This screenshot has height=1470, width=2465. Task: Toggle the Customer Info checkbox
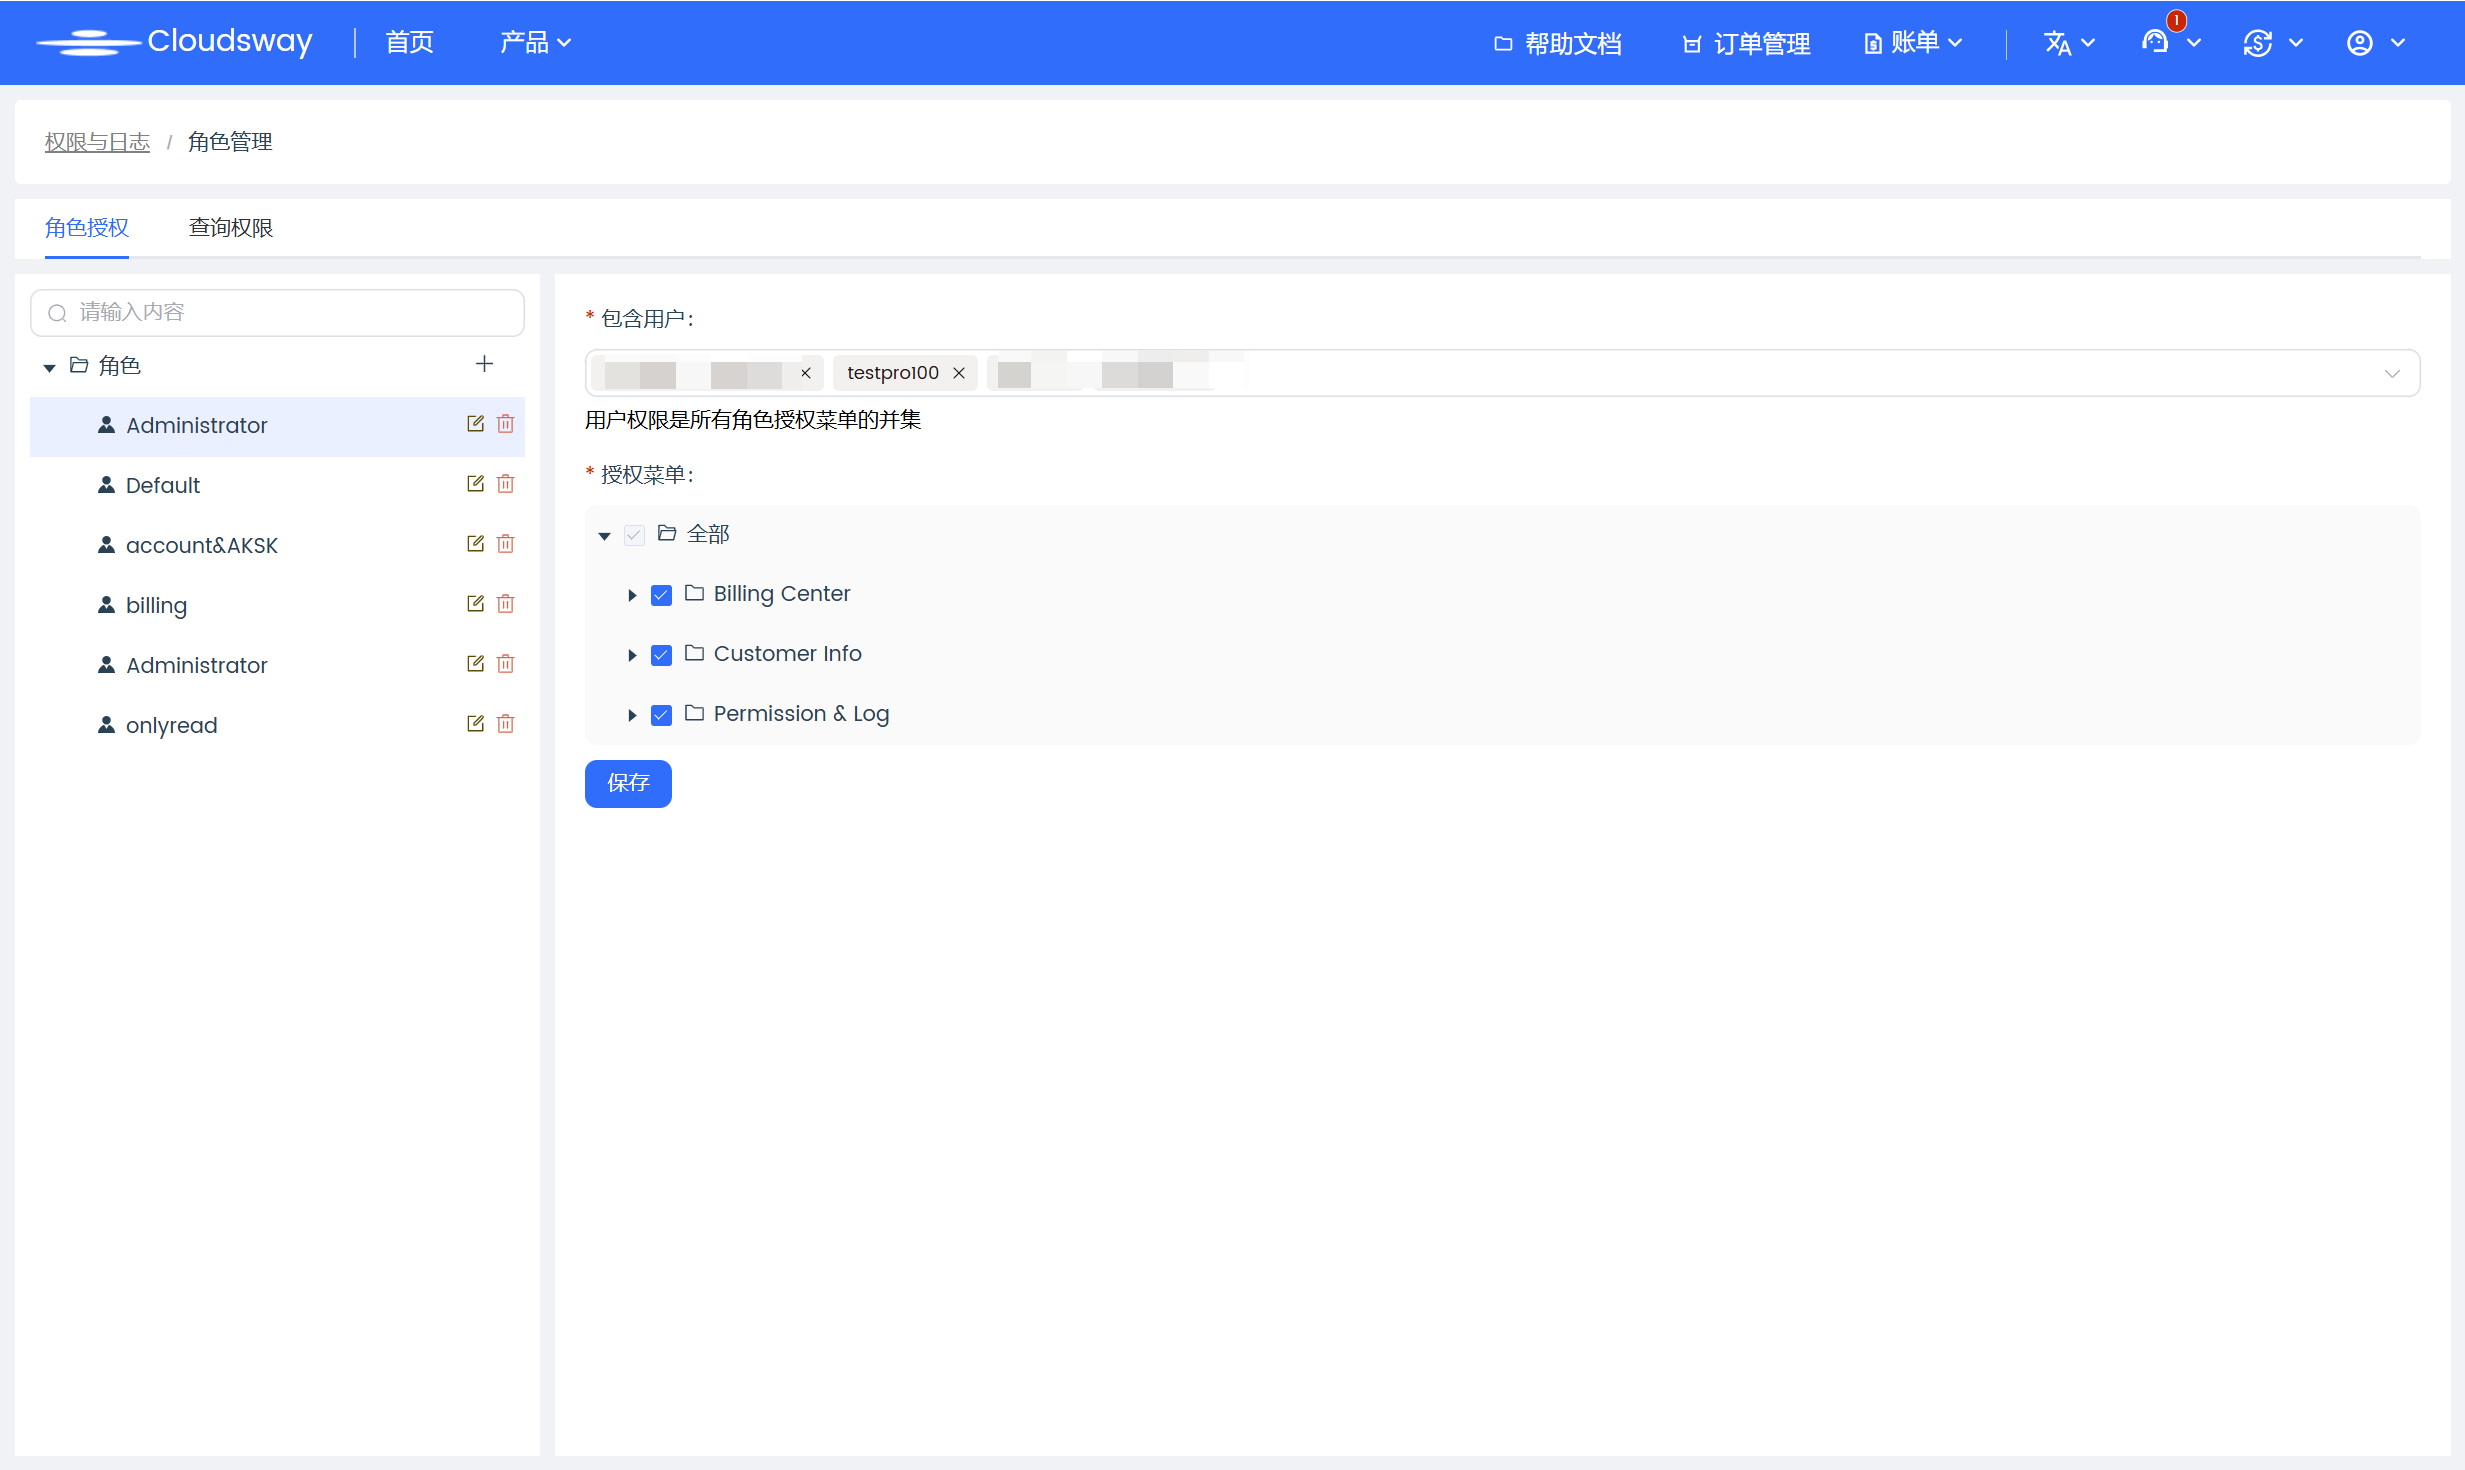tap(661, 655)
